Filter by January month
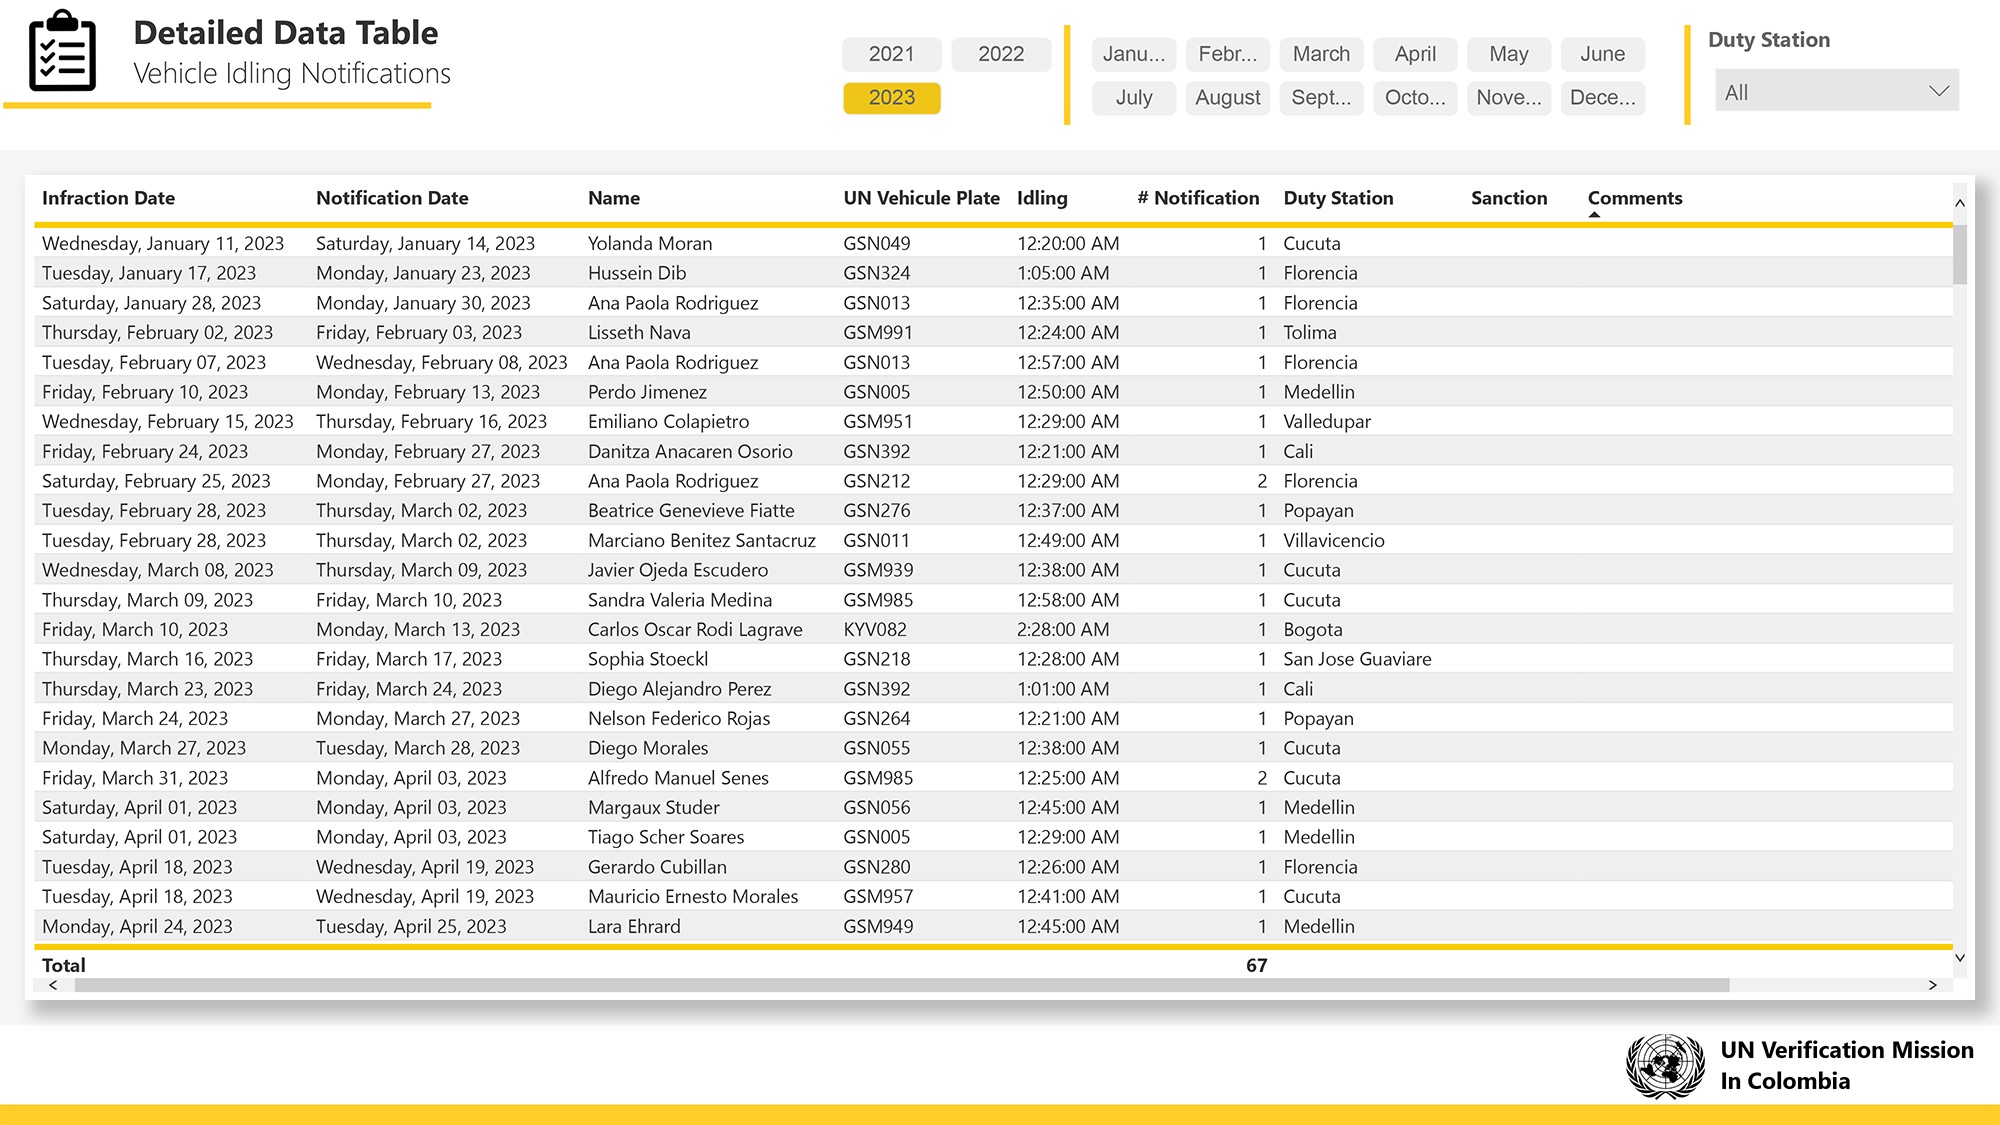Image resolution: width=2000 pixels, height=1125 pixels. pos(1134,54)
